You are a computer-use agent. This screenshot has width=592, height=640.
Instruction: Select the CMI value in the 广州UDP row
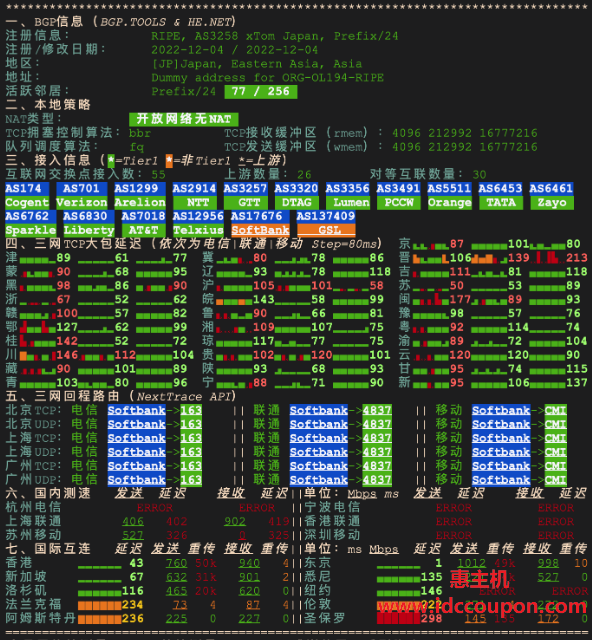(555, 480)
